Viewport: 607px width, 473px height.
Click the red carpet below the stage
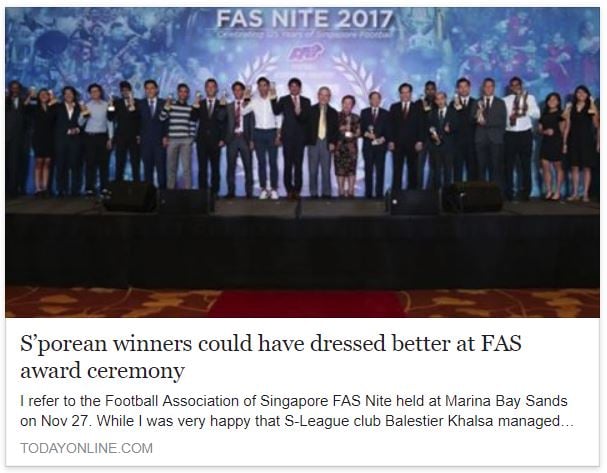point(307,303)
